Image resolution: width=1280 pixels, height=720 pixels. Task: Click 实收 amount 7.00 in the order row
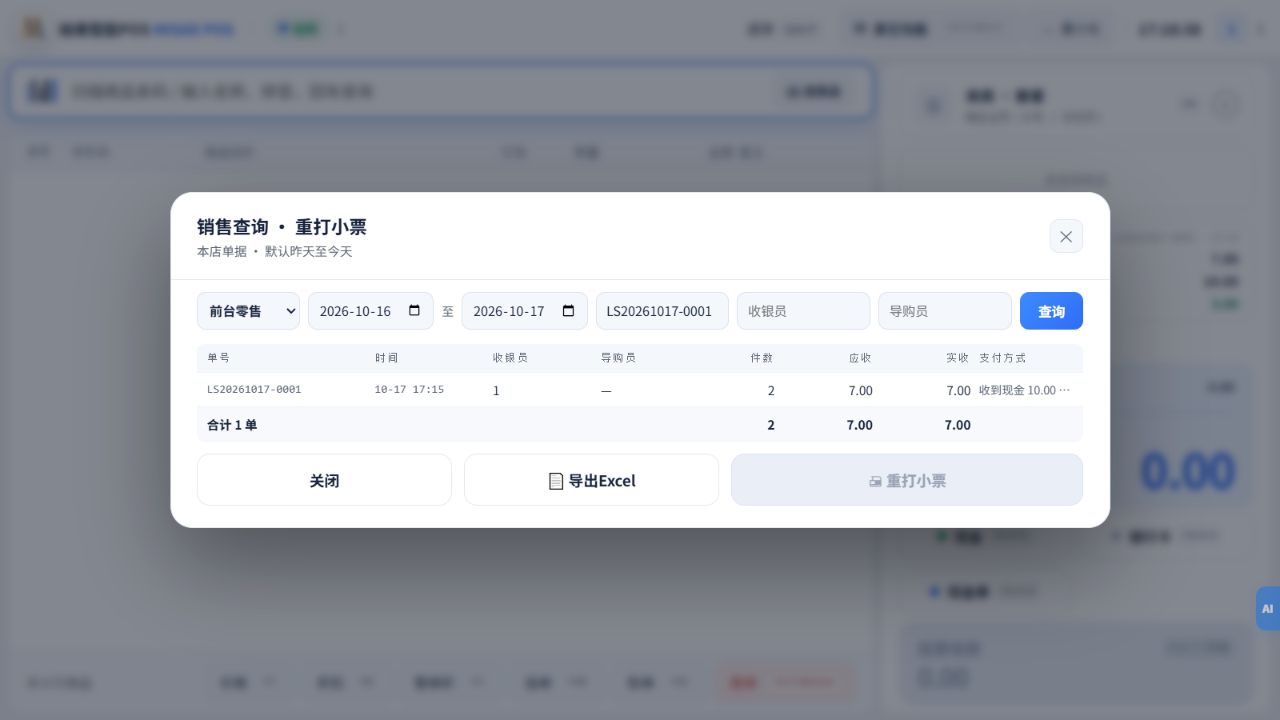[x=958, y=391]
